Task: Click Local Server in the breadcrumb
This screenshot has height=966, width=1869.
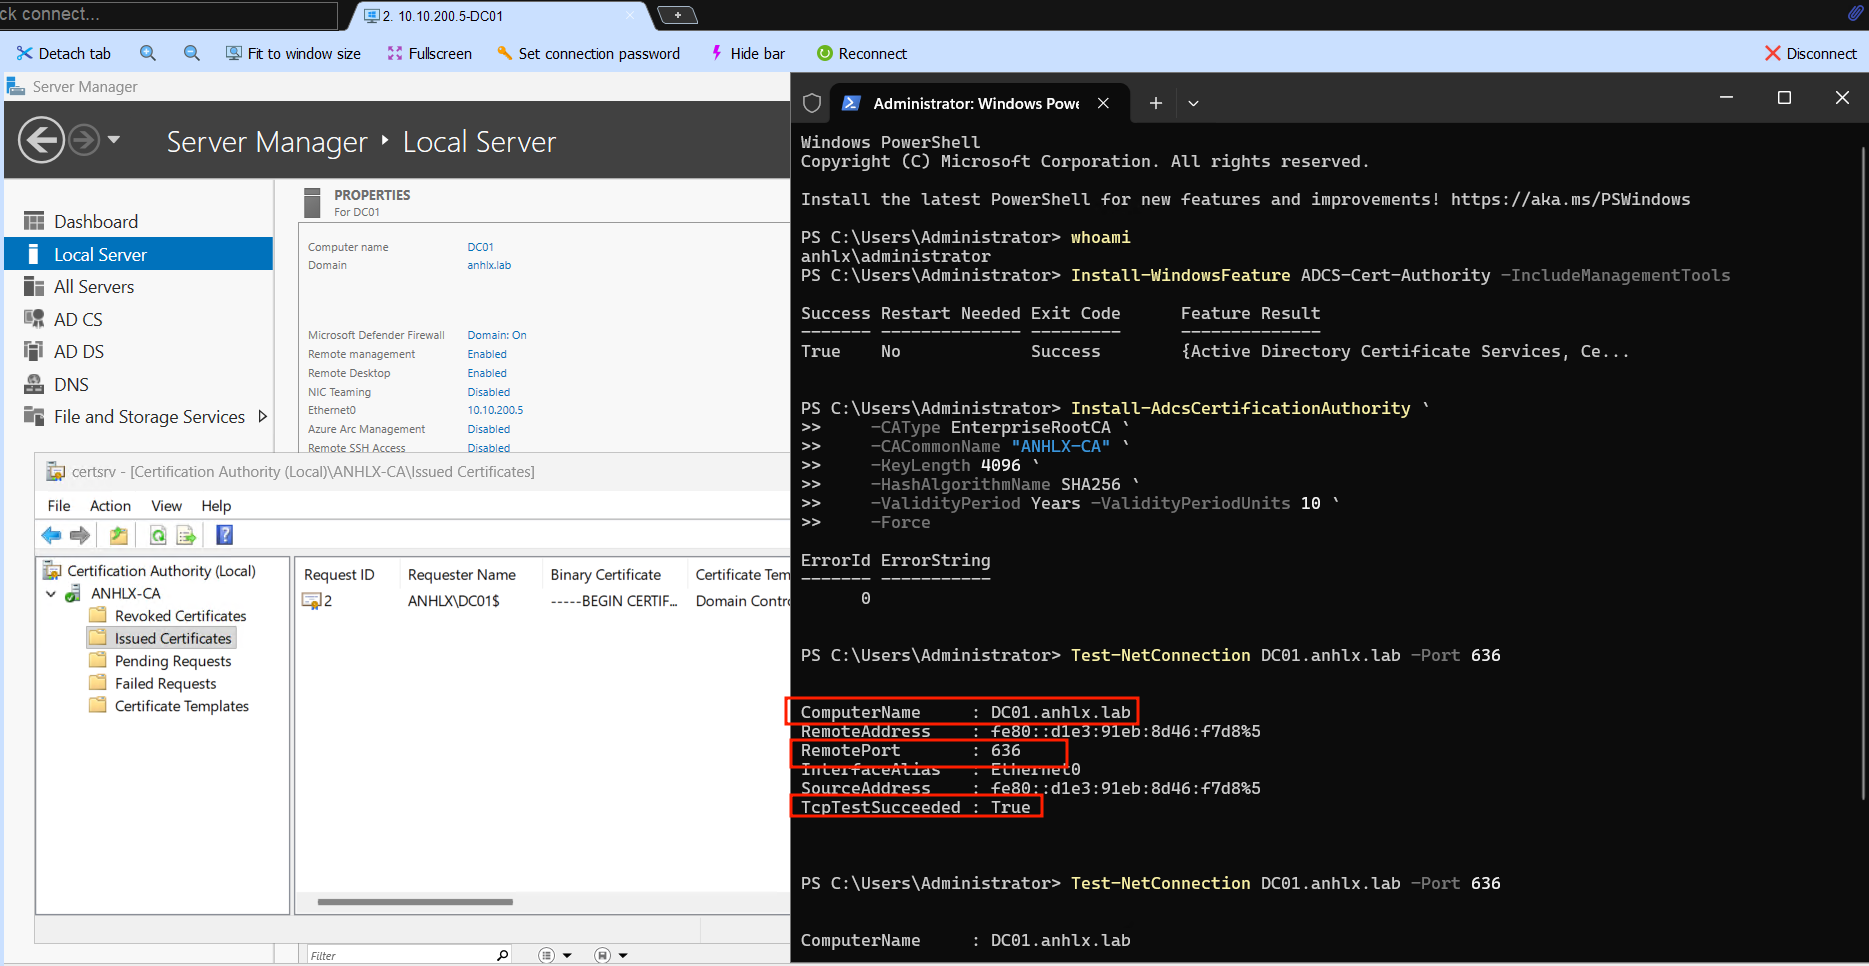Action: tap(479, 142)
